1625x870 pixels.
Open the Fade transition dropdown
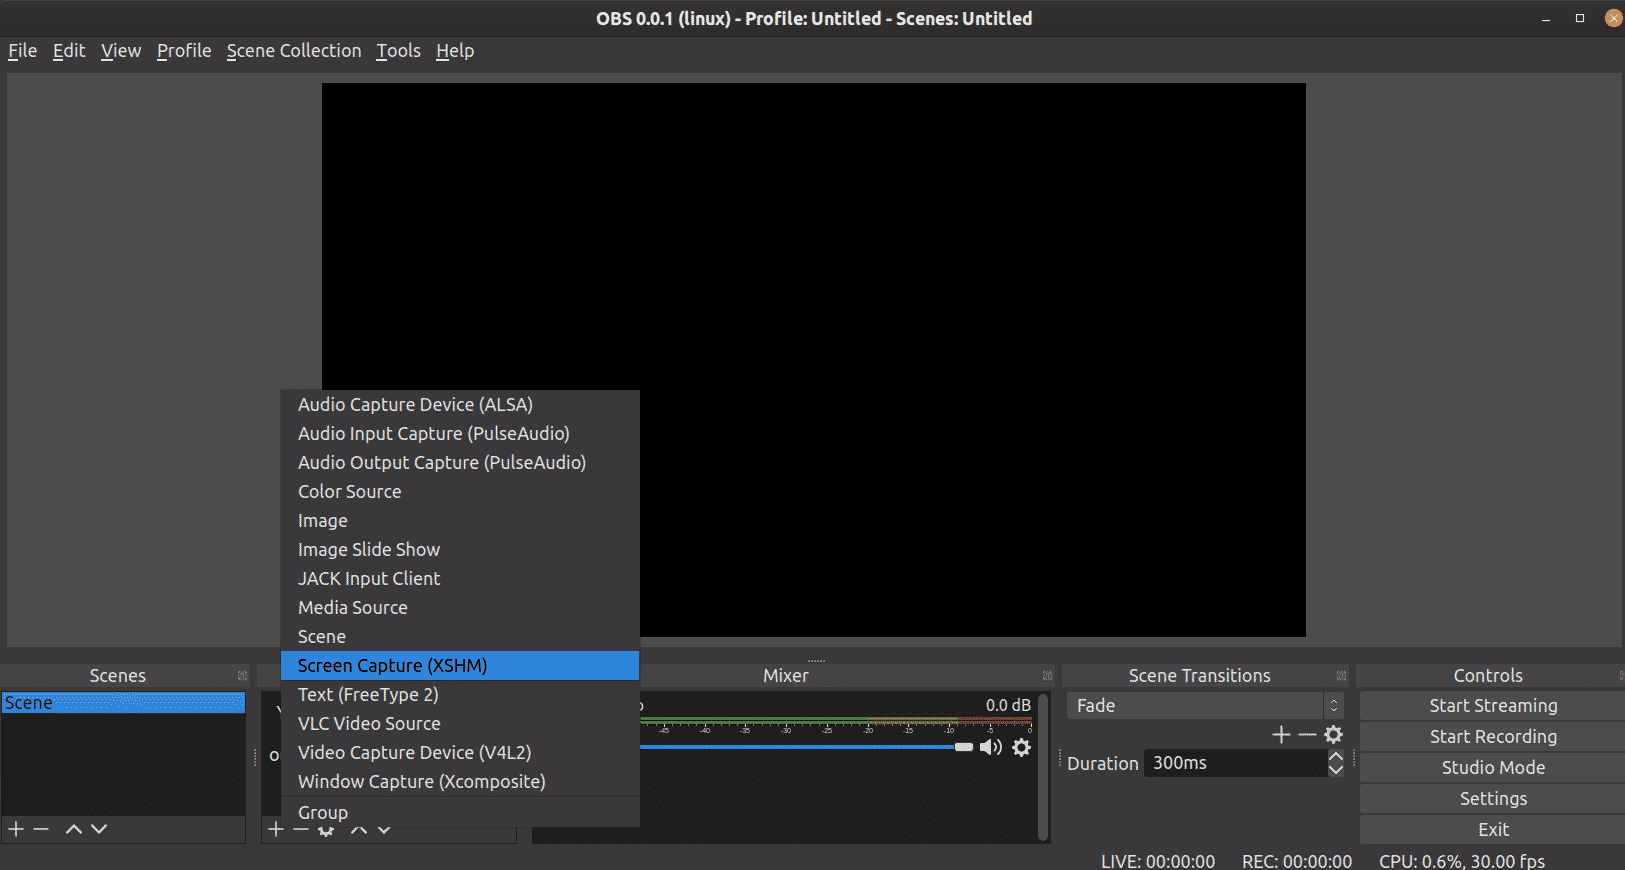[1205, 705]
